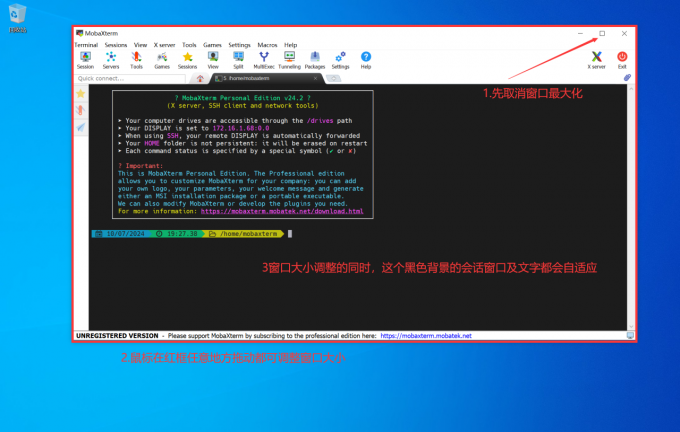This screenshot has height=432, width=680.
Task: Open the Sessions menu
Action: click(116, 45)
